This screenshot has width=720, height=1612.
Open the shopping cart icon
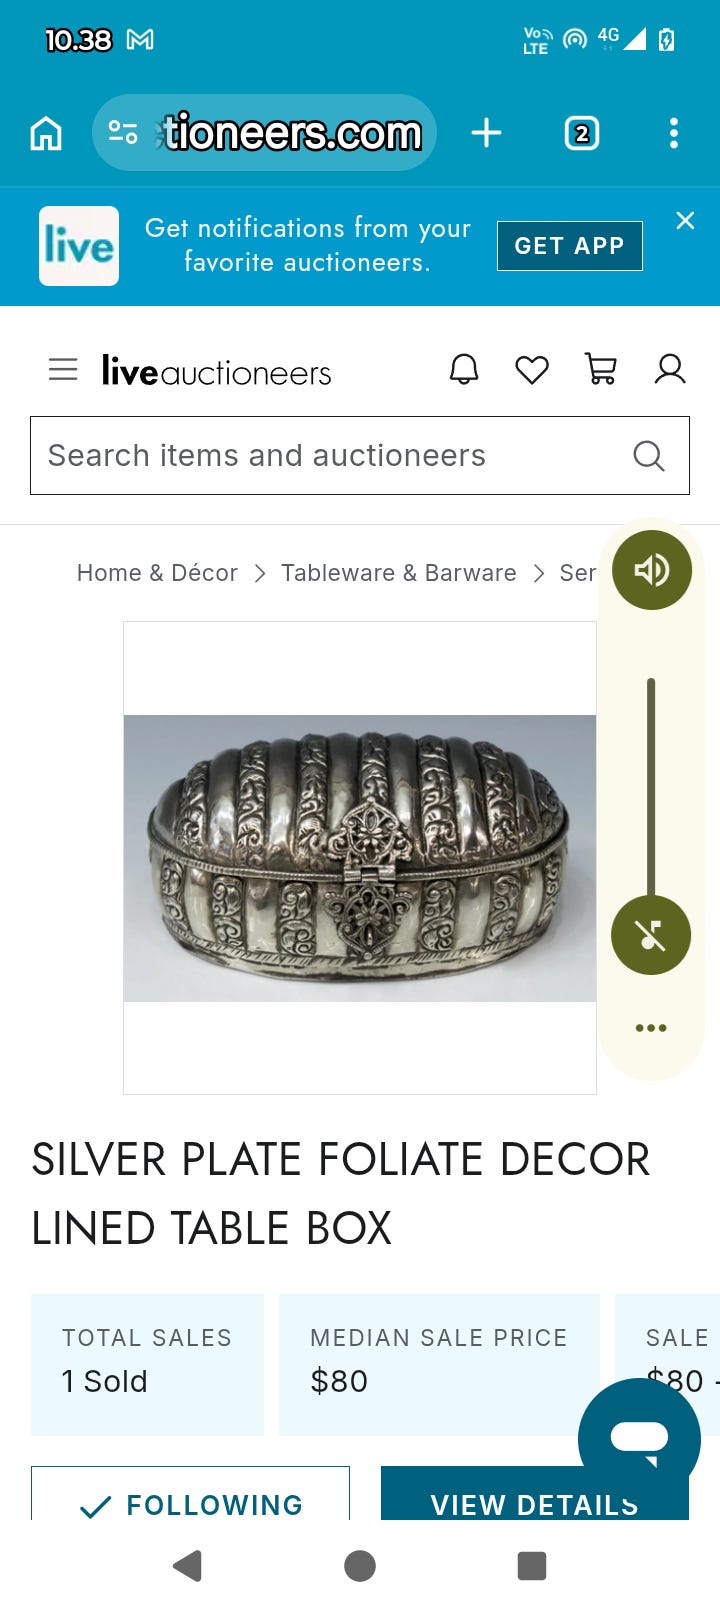[x=600, y=370]
